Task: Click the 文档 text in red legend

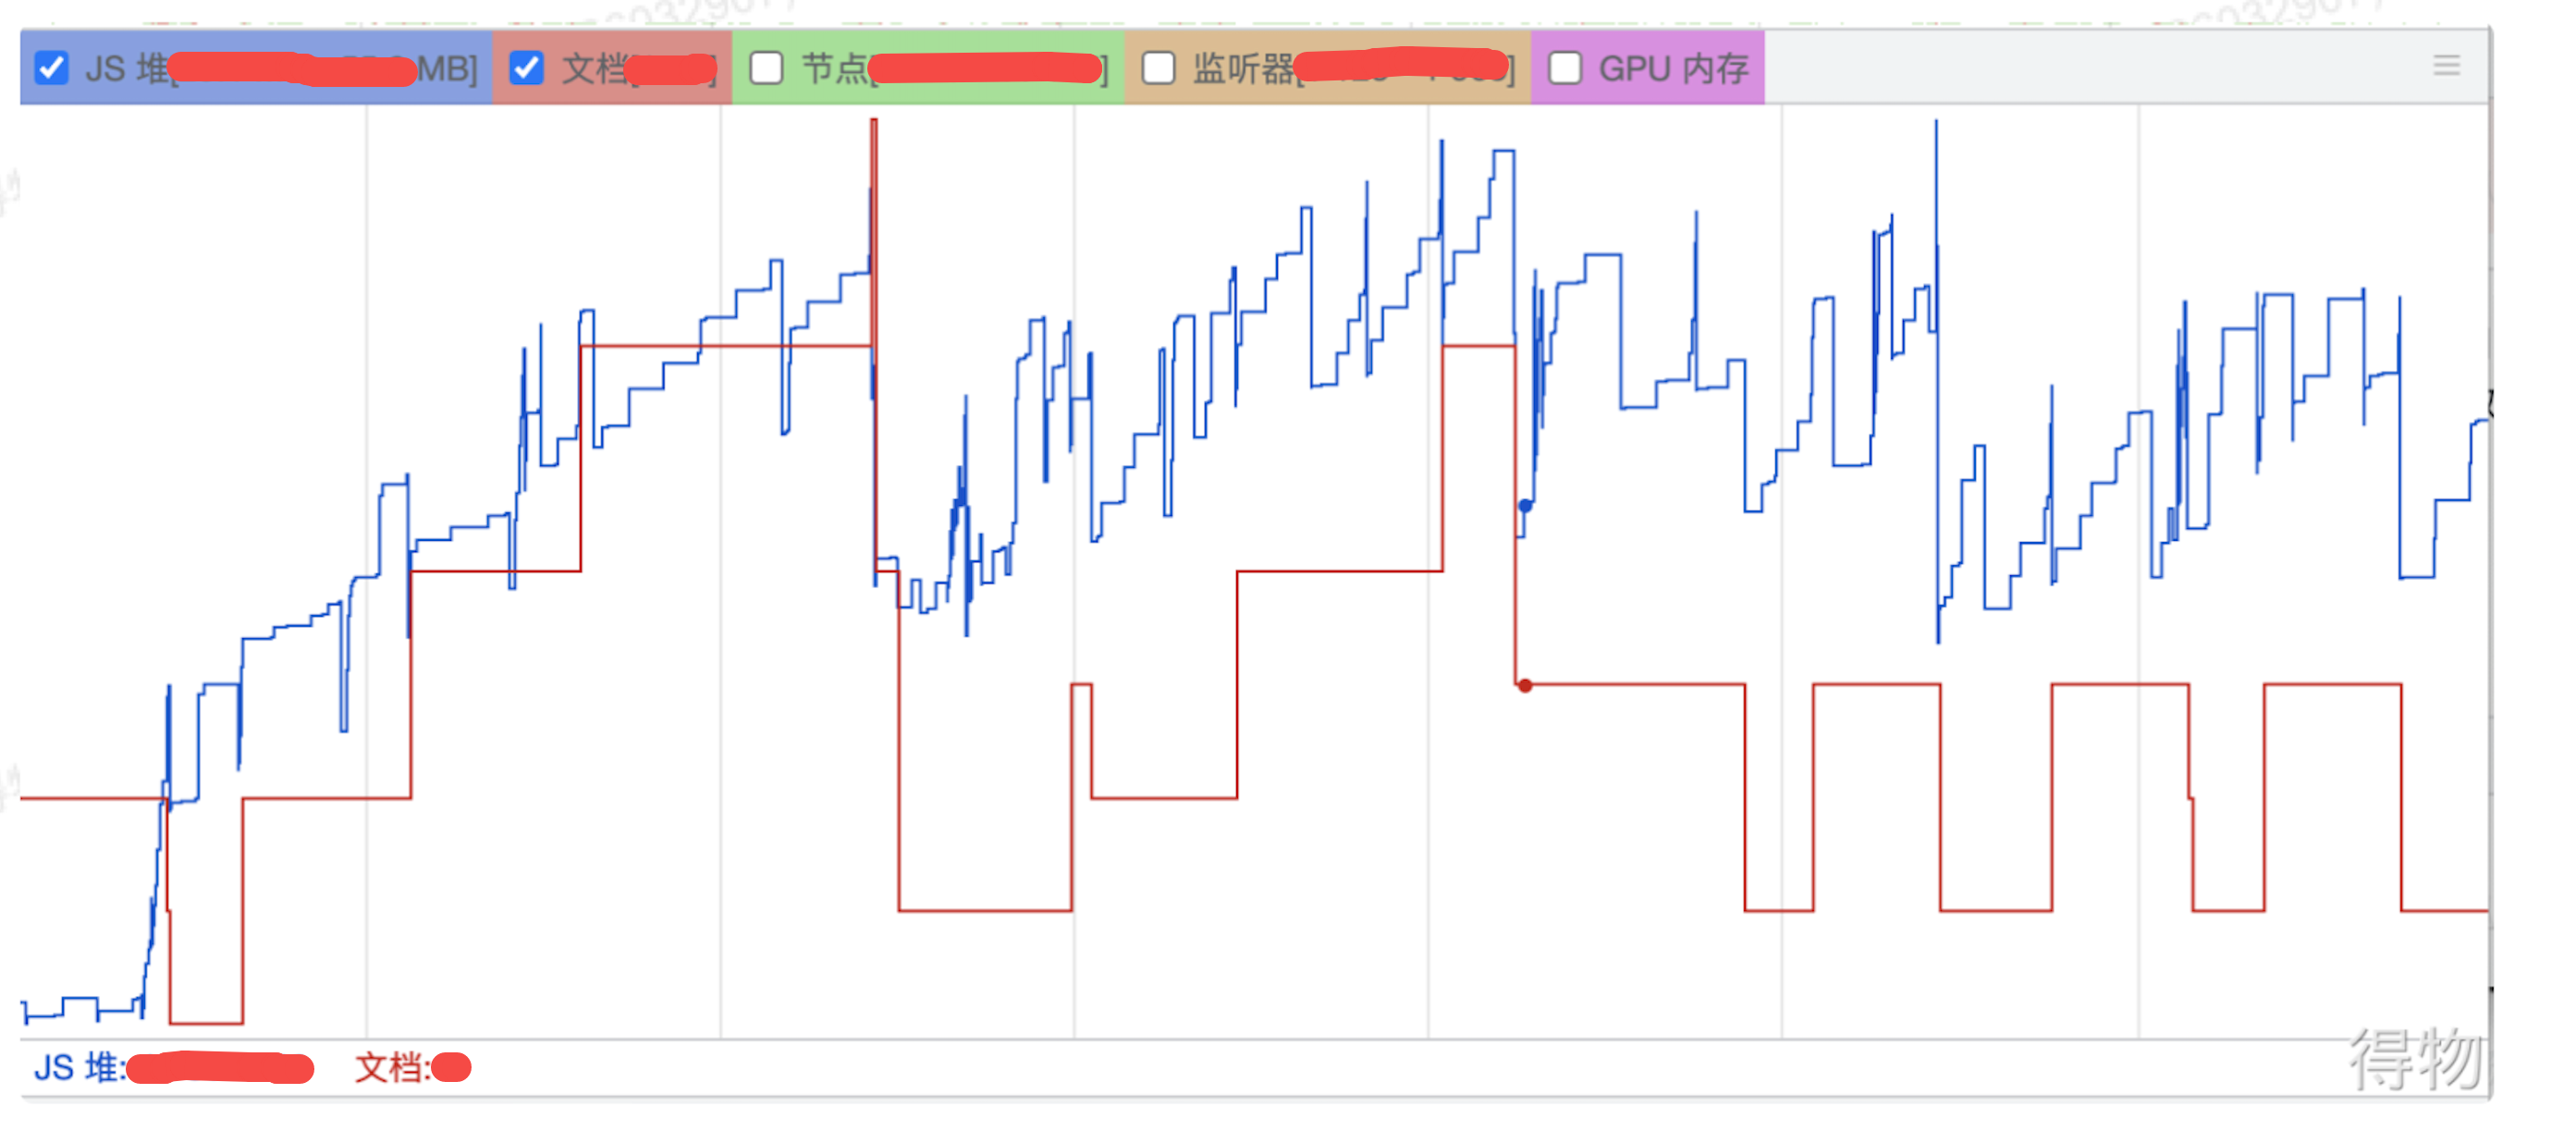Action: (594, 69)
